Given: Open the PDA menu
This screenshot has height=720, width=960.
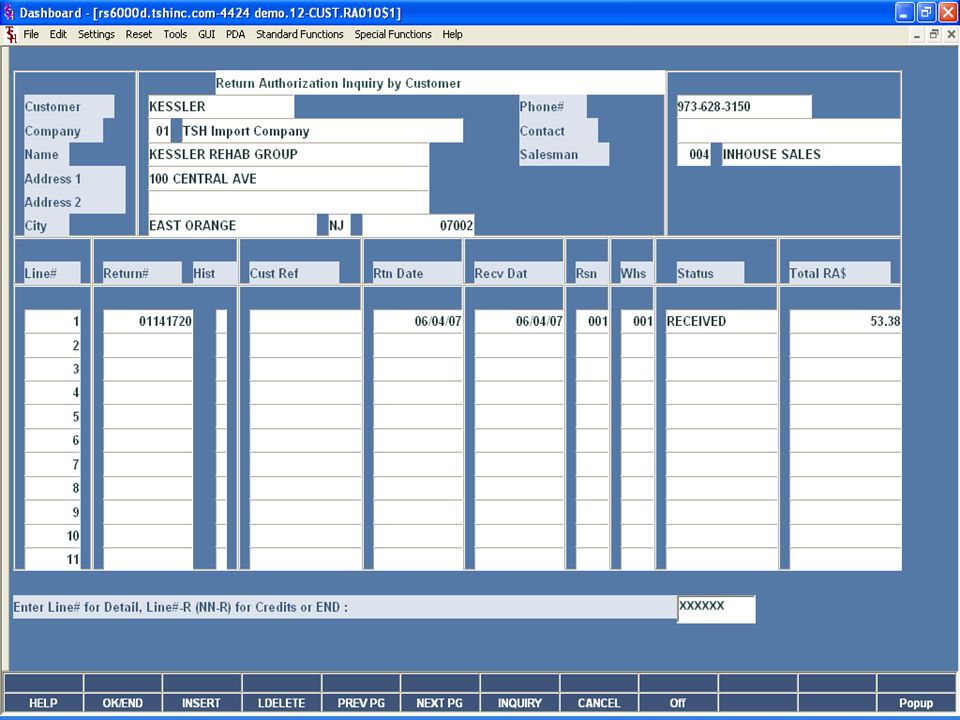Looking at the screenshot, I should (x=235, y=34).
